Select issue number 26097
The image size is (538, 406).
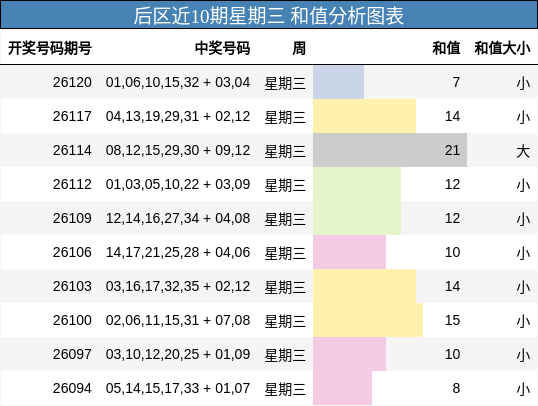click(72, 354)
